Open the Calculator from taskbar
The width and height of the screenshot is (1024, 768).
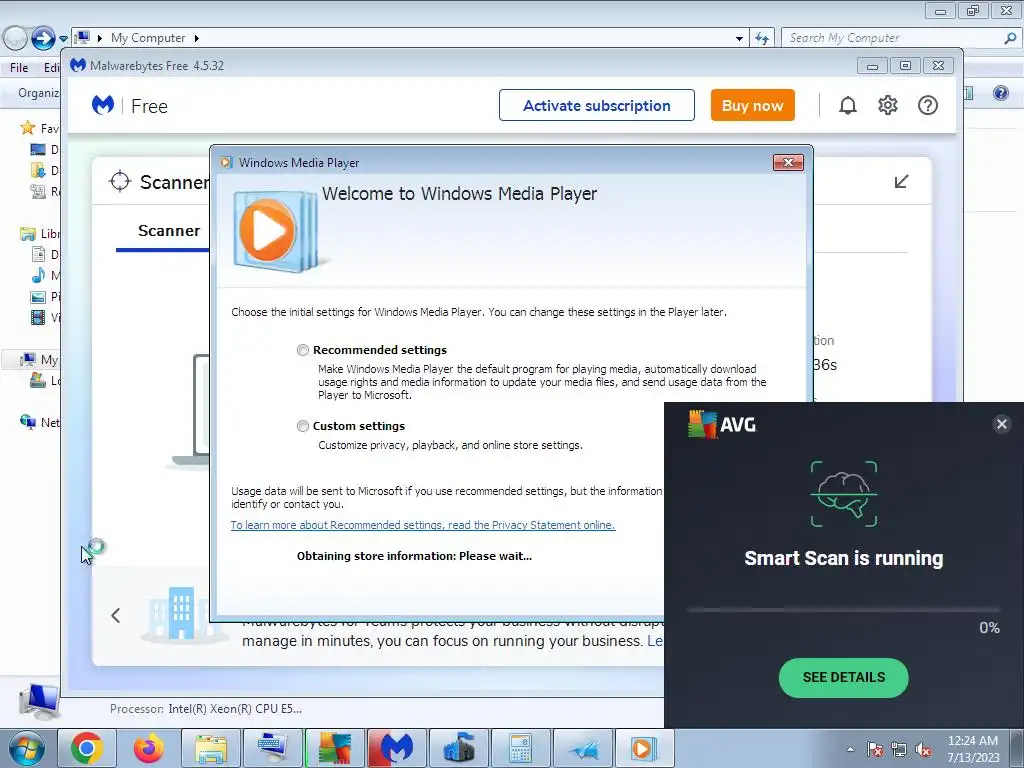point(520,748)
